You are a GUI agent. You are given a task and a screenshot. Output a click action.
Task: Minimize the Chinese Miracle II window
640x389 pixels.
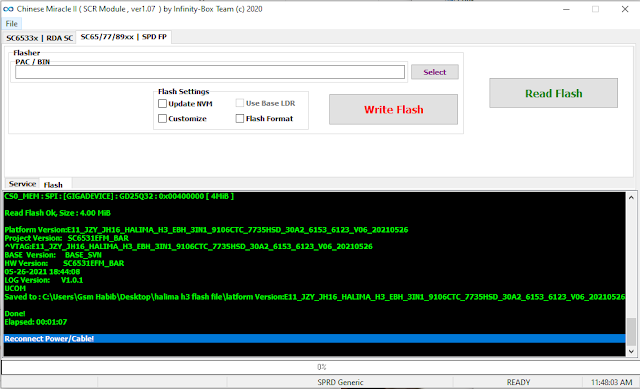[x=566, y=9]
